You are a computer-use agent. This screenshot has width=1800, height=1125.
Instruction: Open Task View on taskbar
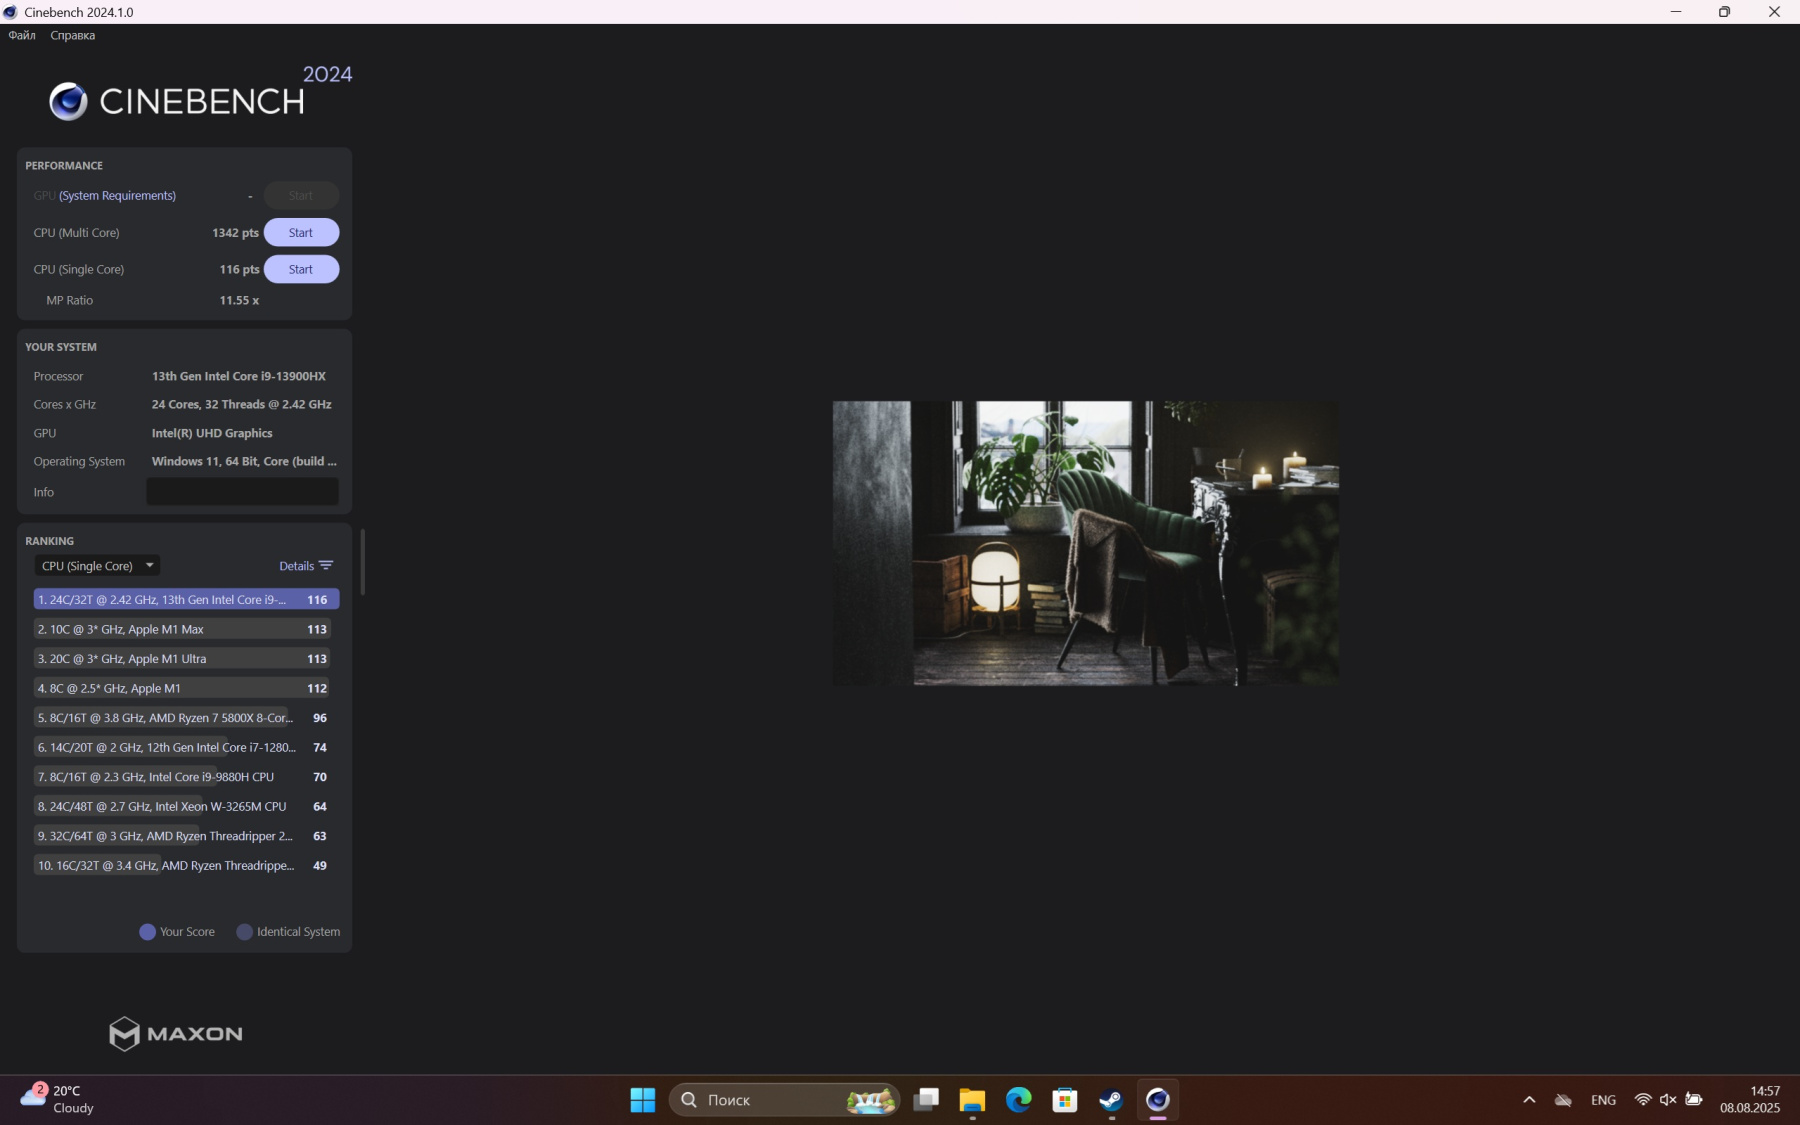pyautogui.click(x=926, y=1100)
